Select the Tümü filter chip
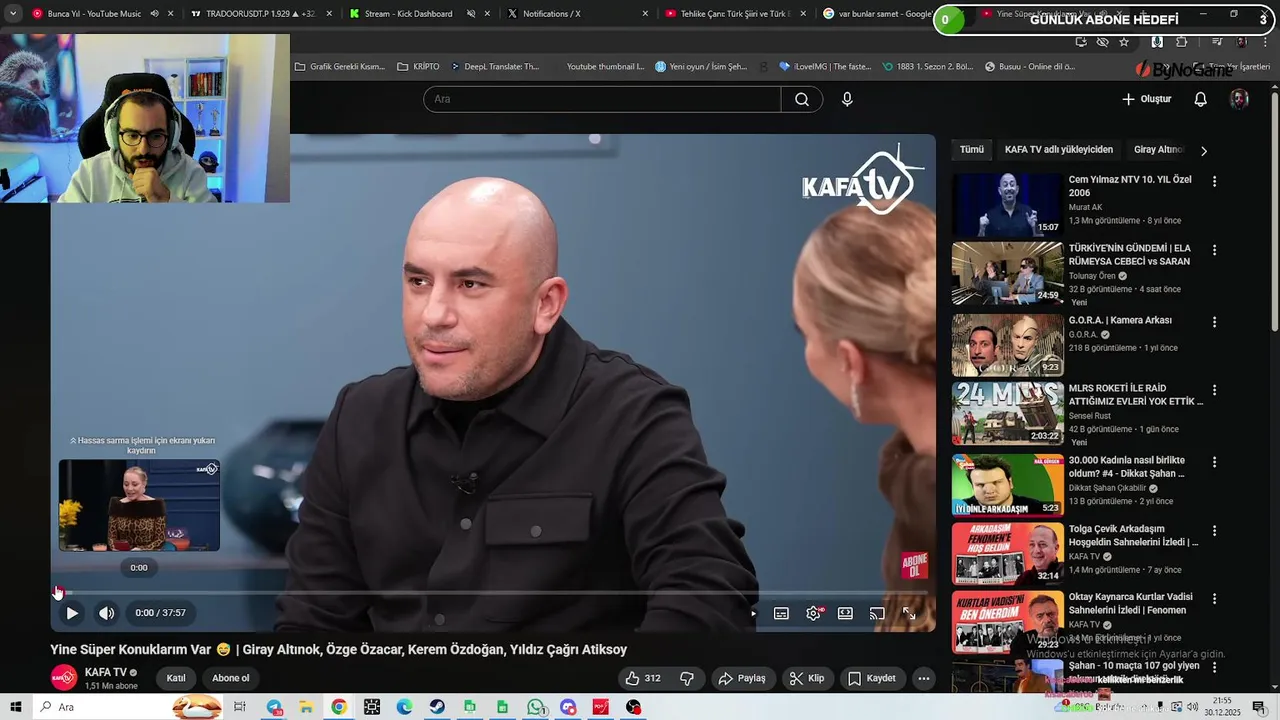The image size is (1280, 720). pos(972,150)
